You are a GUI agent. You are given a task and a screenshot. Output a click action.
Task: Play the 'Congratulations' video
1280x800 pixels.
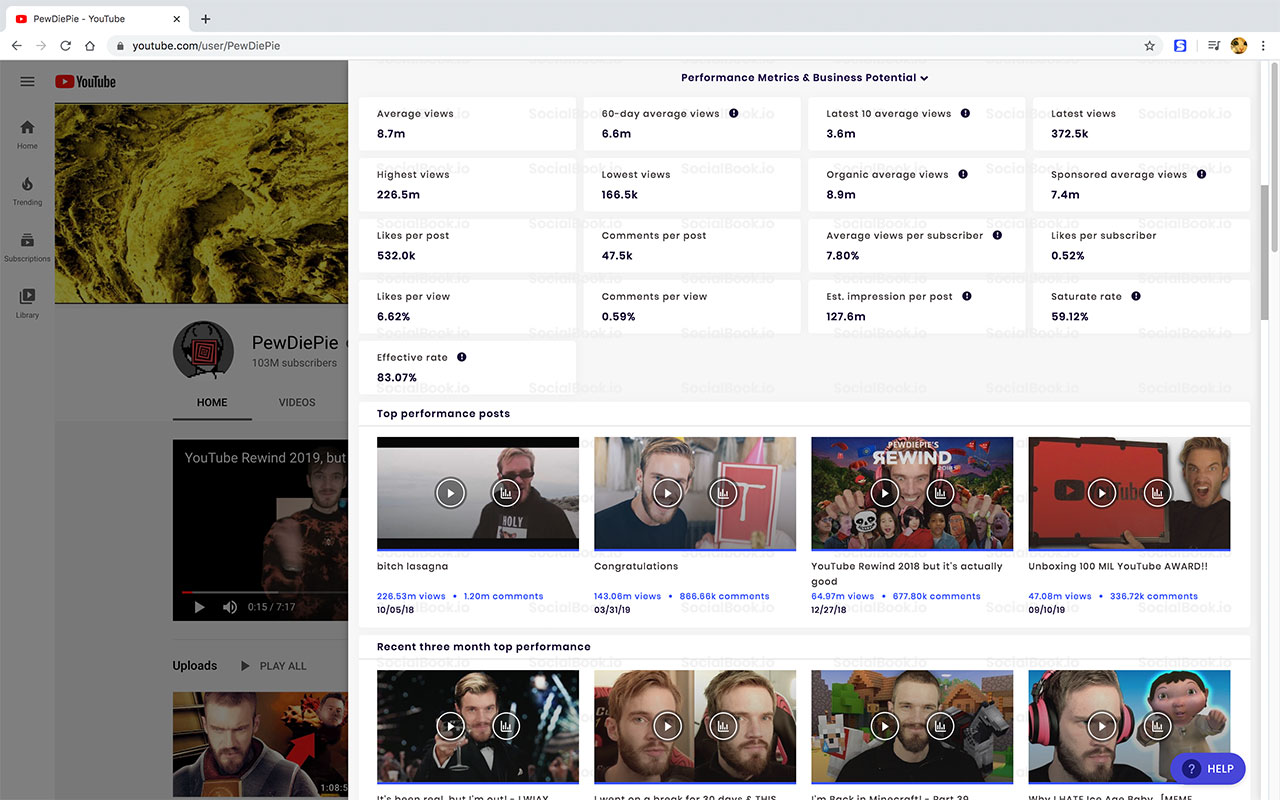[x=668, y=492]
